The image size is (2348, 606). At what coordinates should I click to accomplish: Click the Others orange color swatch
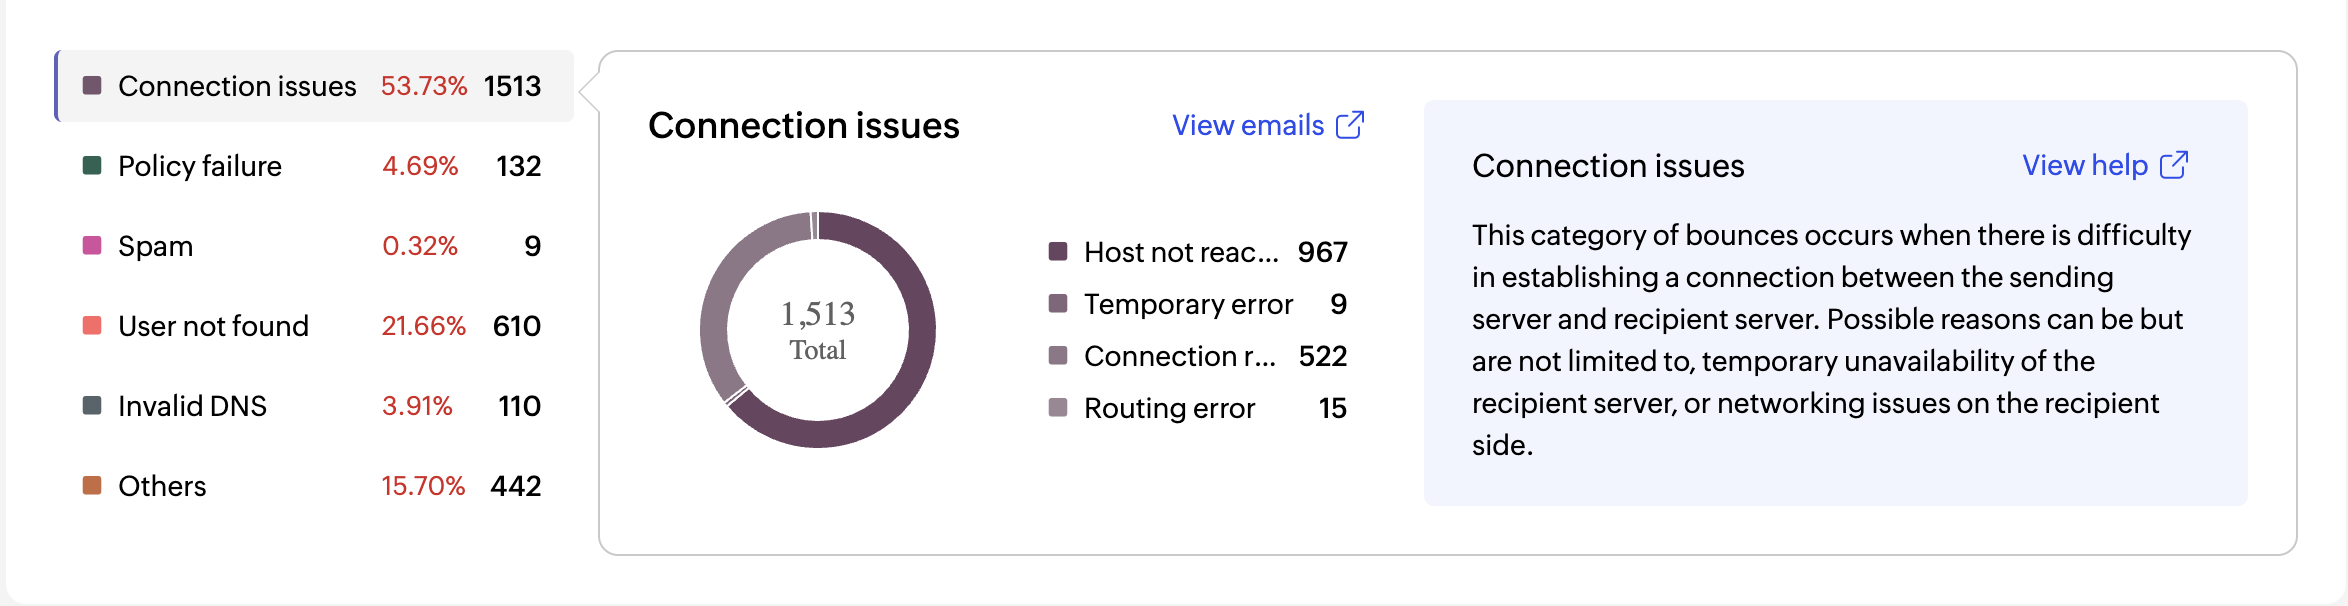[92, 485]
